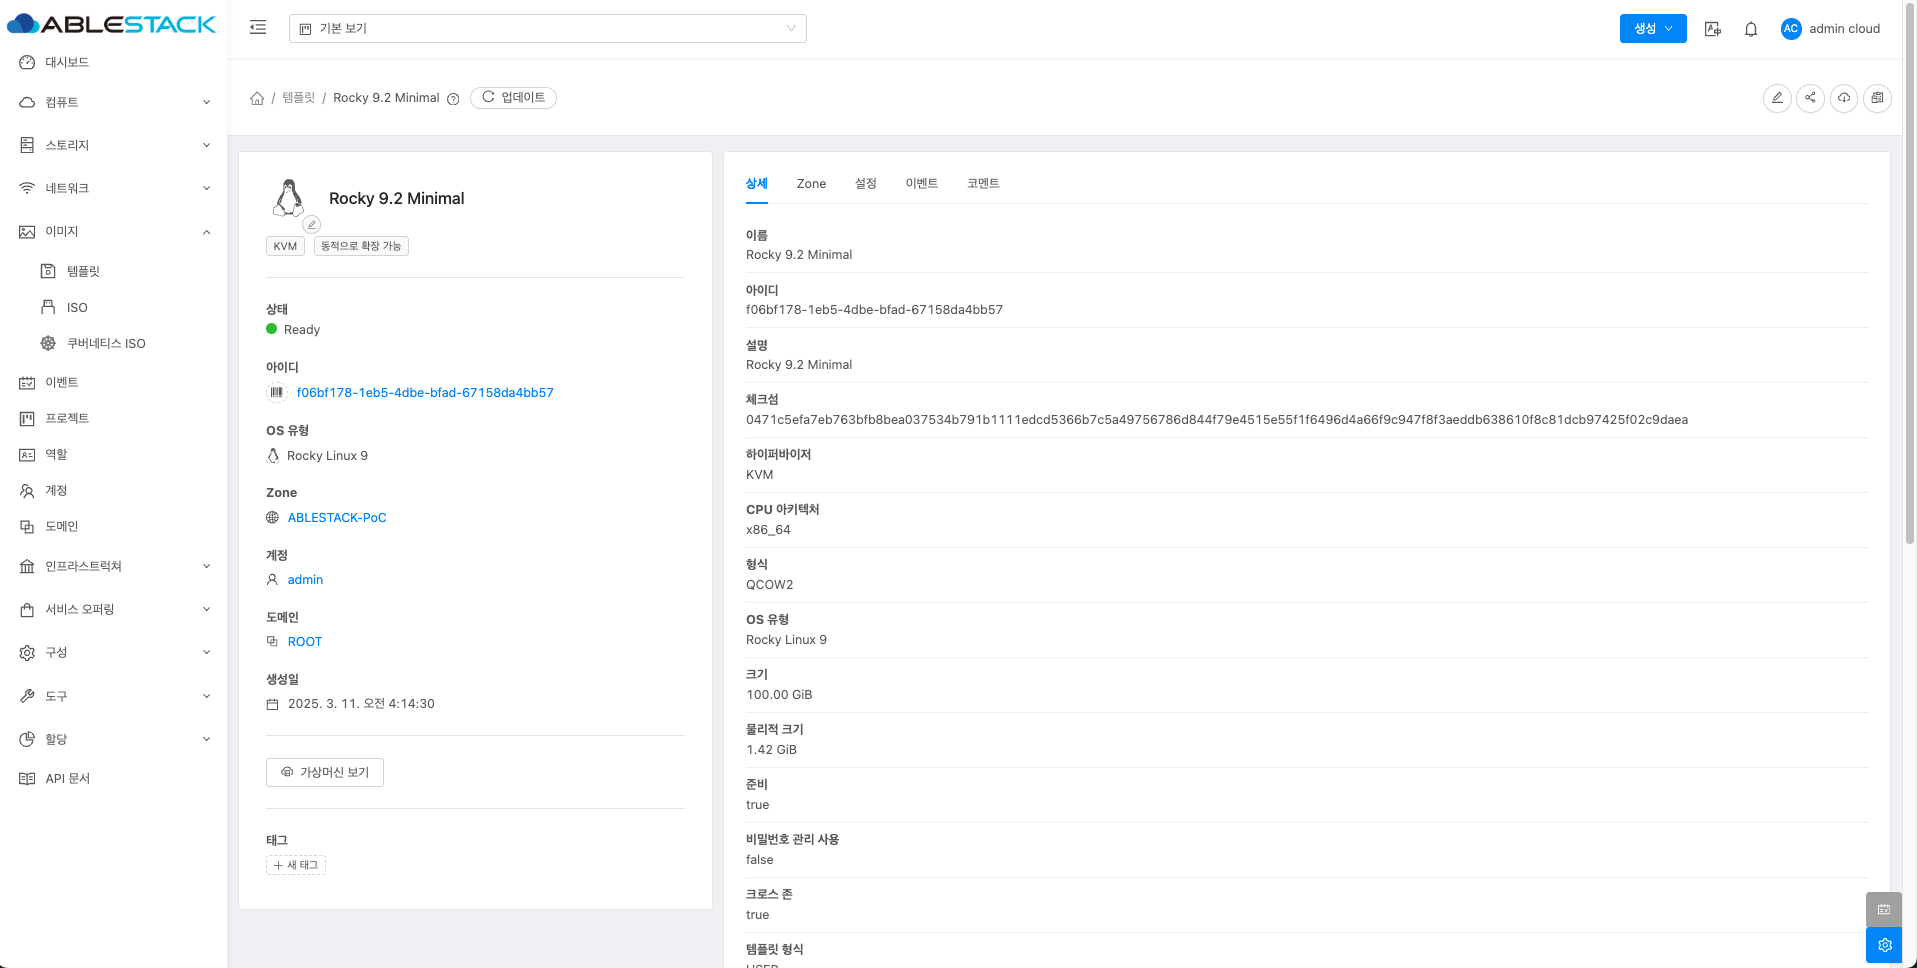1917x968 pixels.
Task: Click the 업데이트 refresh button
Action: 513,98
